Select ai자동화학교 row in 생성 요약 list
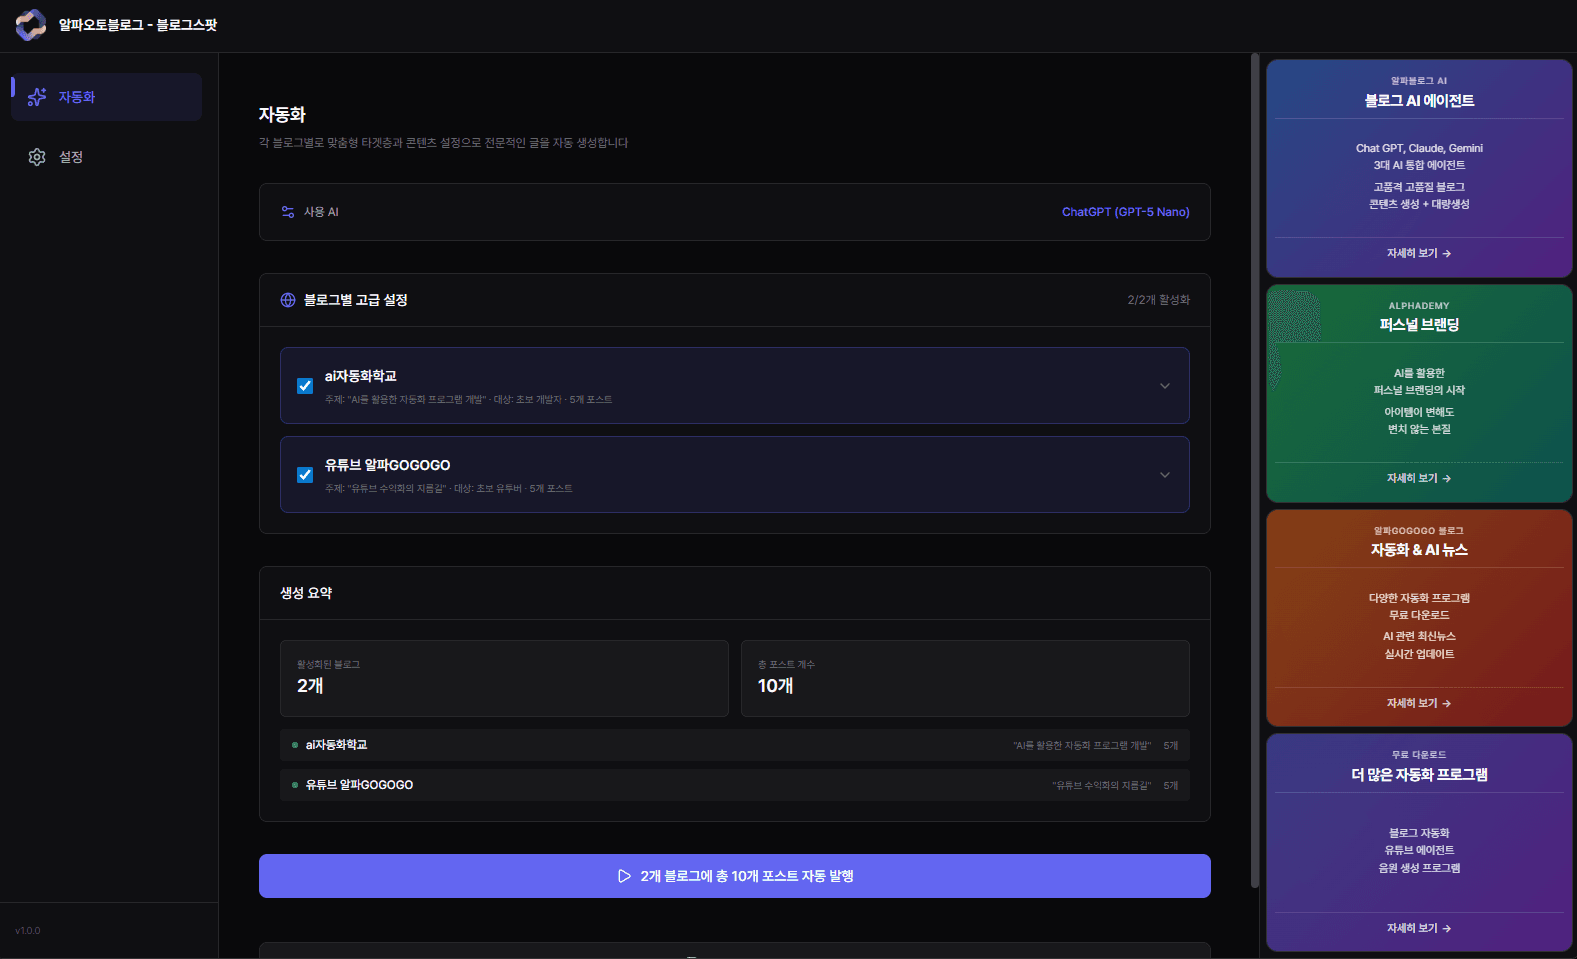 pos(734,745)
